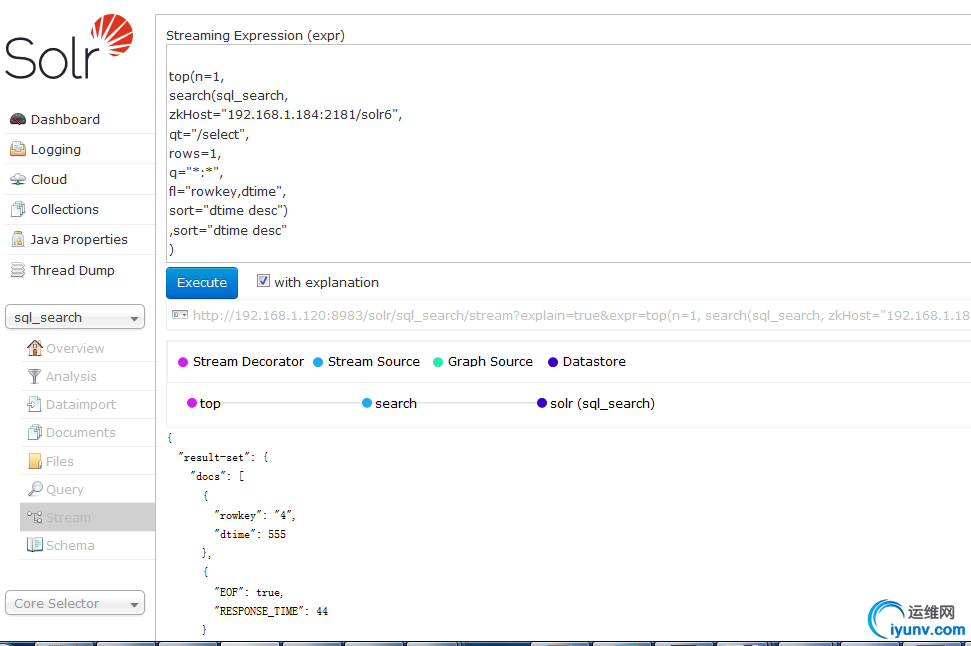
Task: Click the Stream Source legend entry
Action: pyautogui.click(x=367, y=361)
